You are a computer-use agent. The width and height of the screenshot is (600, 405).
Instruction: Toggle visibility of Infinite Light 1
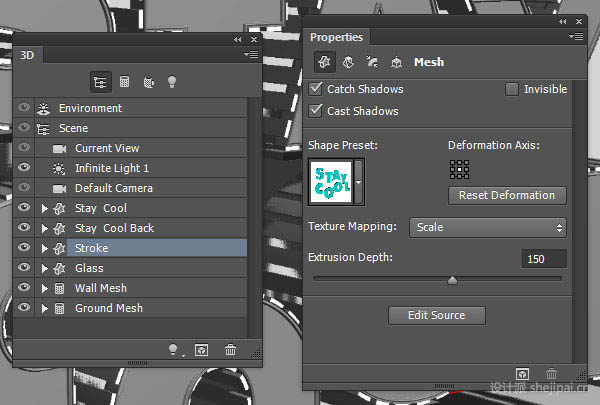(24, 167)
